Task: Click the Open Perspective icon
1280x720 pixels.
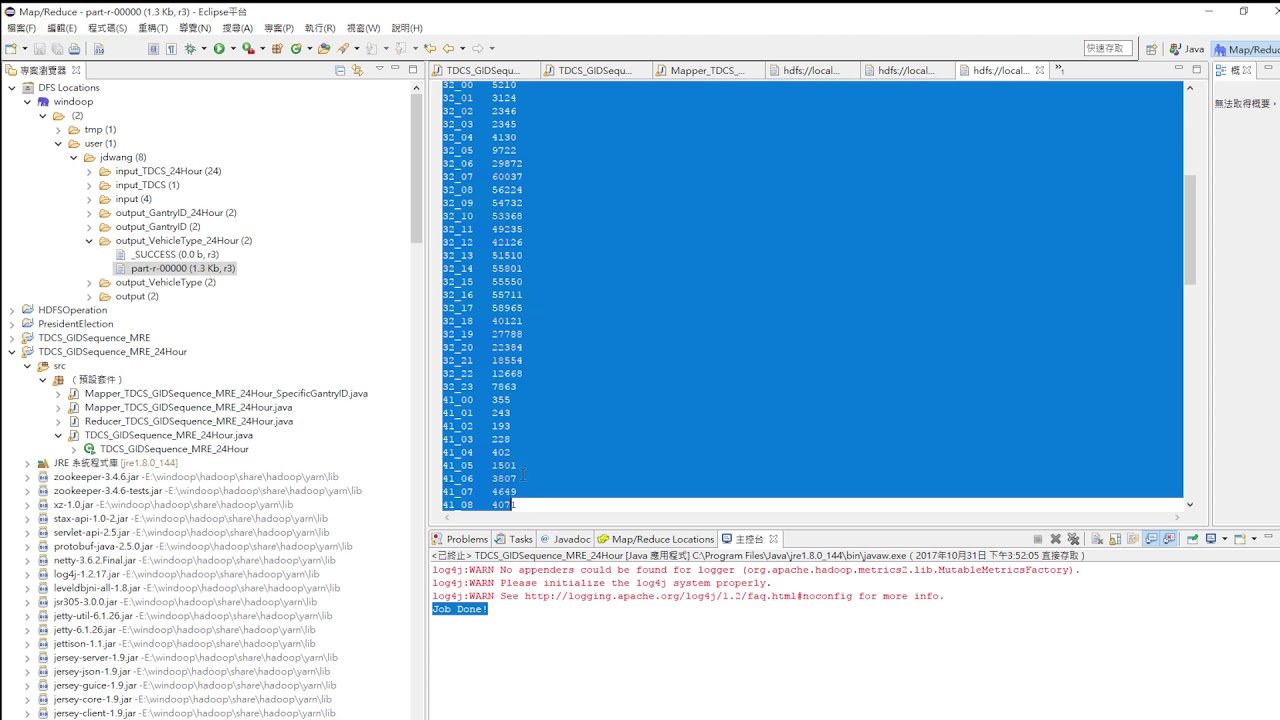Action: (x=1151, y=49)
